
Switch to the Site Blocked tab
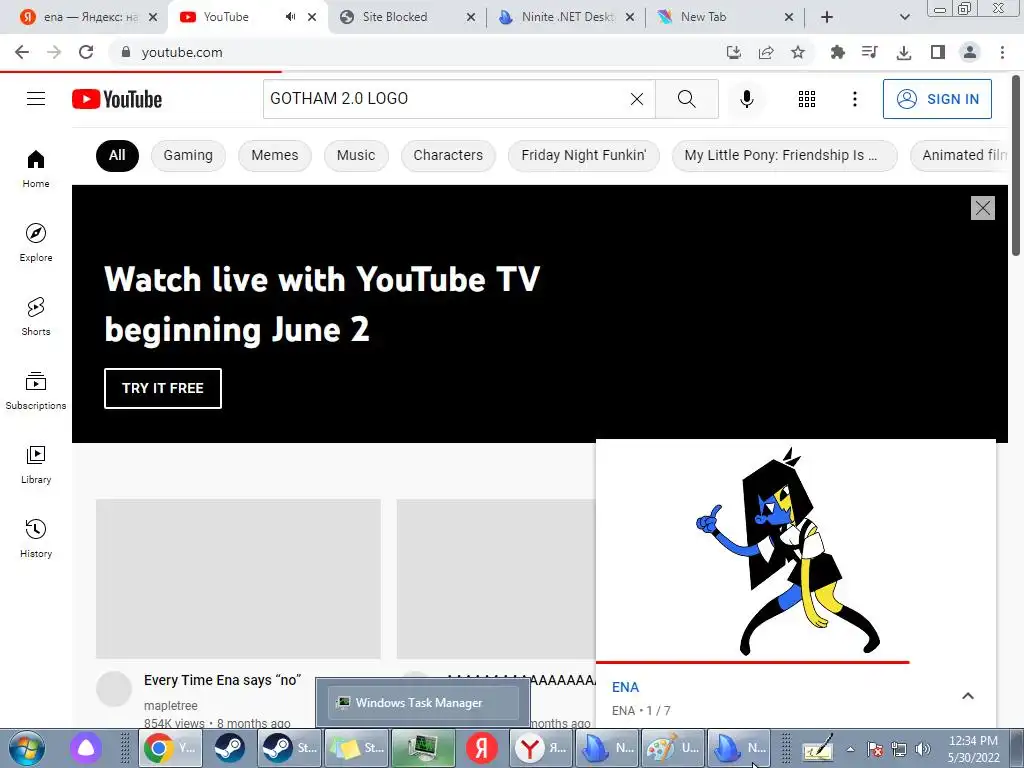(x=408, y=17)
